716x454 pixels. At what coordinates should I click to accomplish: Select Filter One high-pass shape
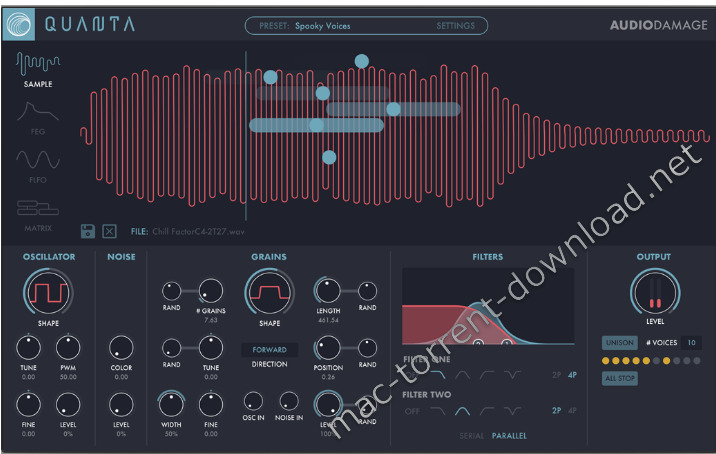point(487,375)
